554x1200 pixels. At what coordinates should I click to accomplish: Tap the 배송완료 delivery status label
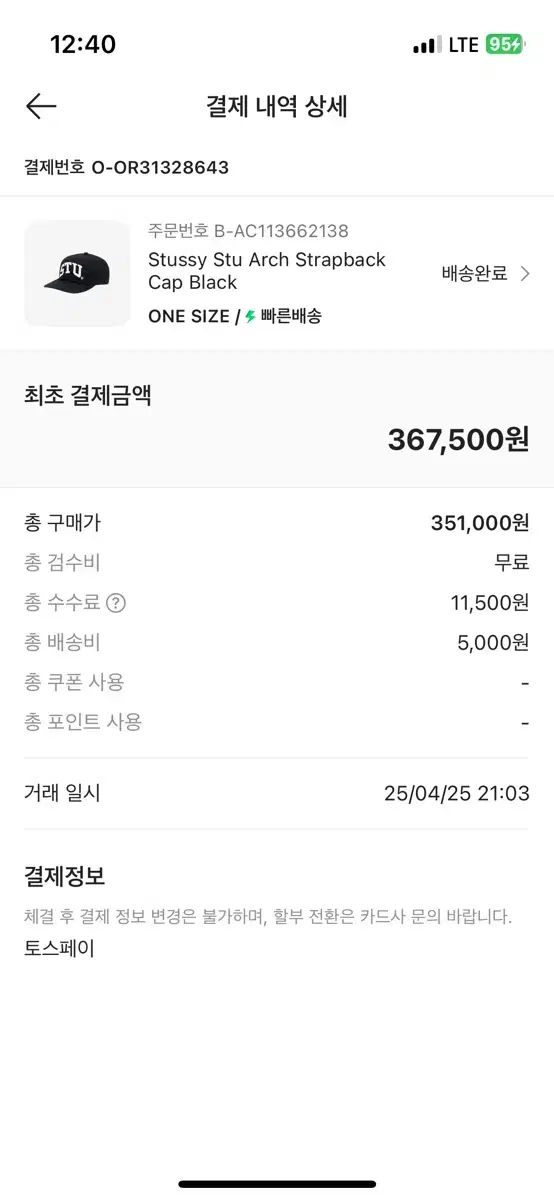point(475,273)
